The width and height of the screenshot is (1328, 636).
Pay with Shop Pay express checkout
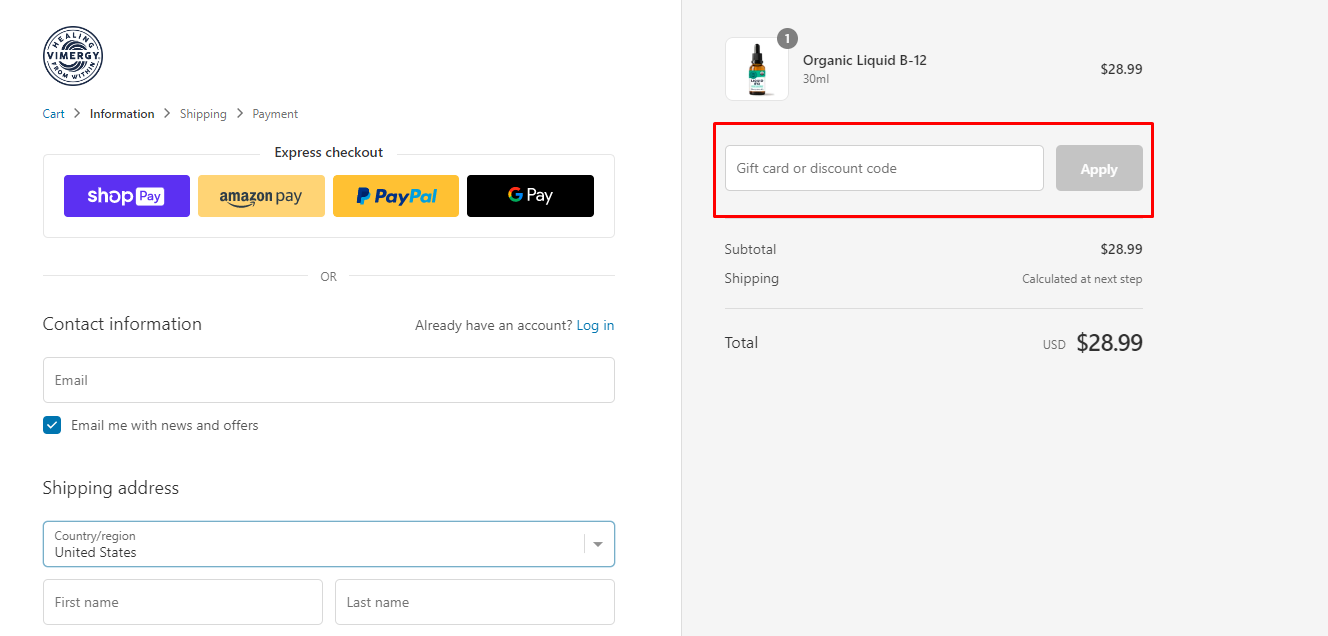[x=127, y=196]
